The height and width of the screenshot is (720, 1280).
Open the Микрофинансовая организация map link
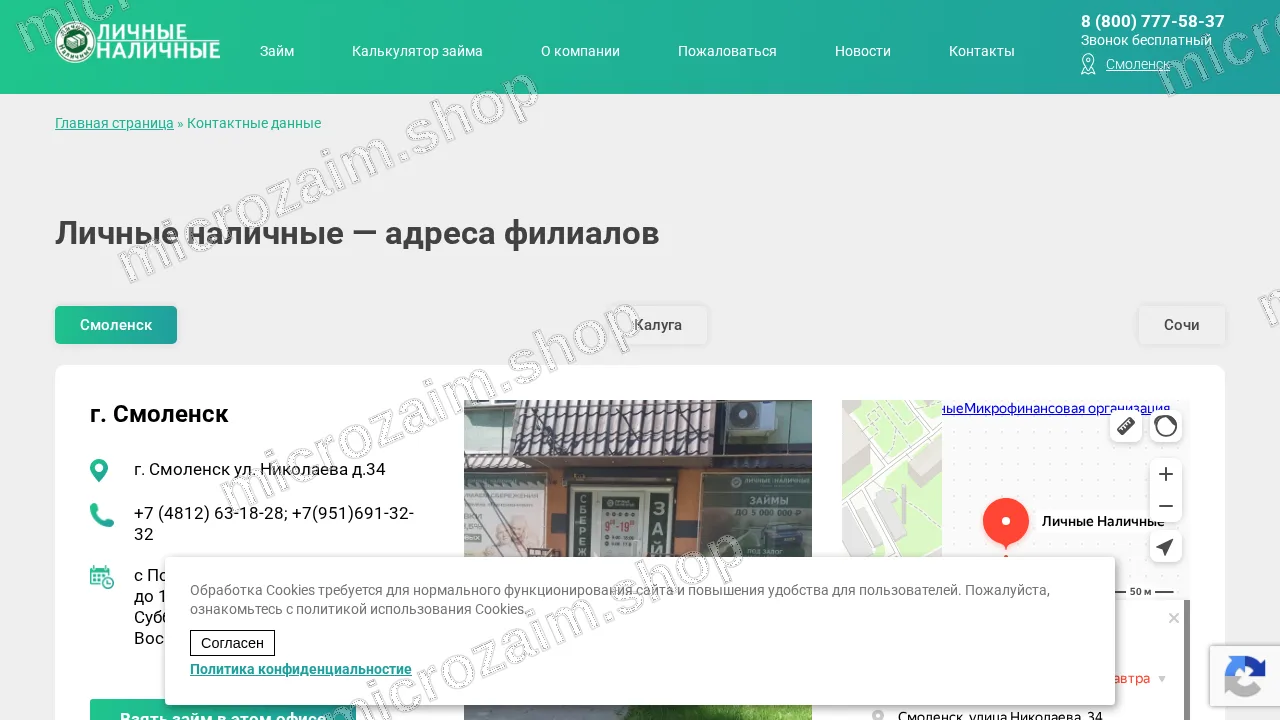tap(1067, 408)
